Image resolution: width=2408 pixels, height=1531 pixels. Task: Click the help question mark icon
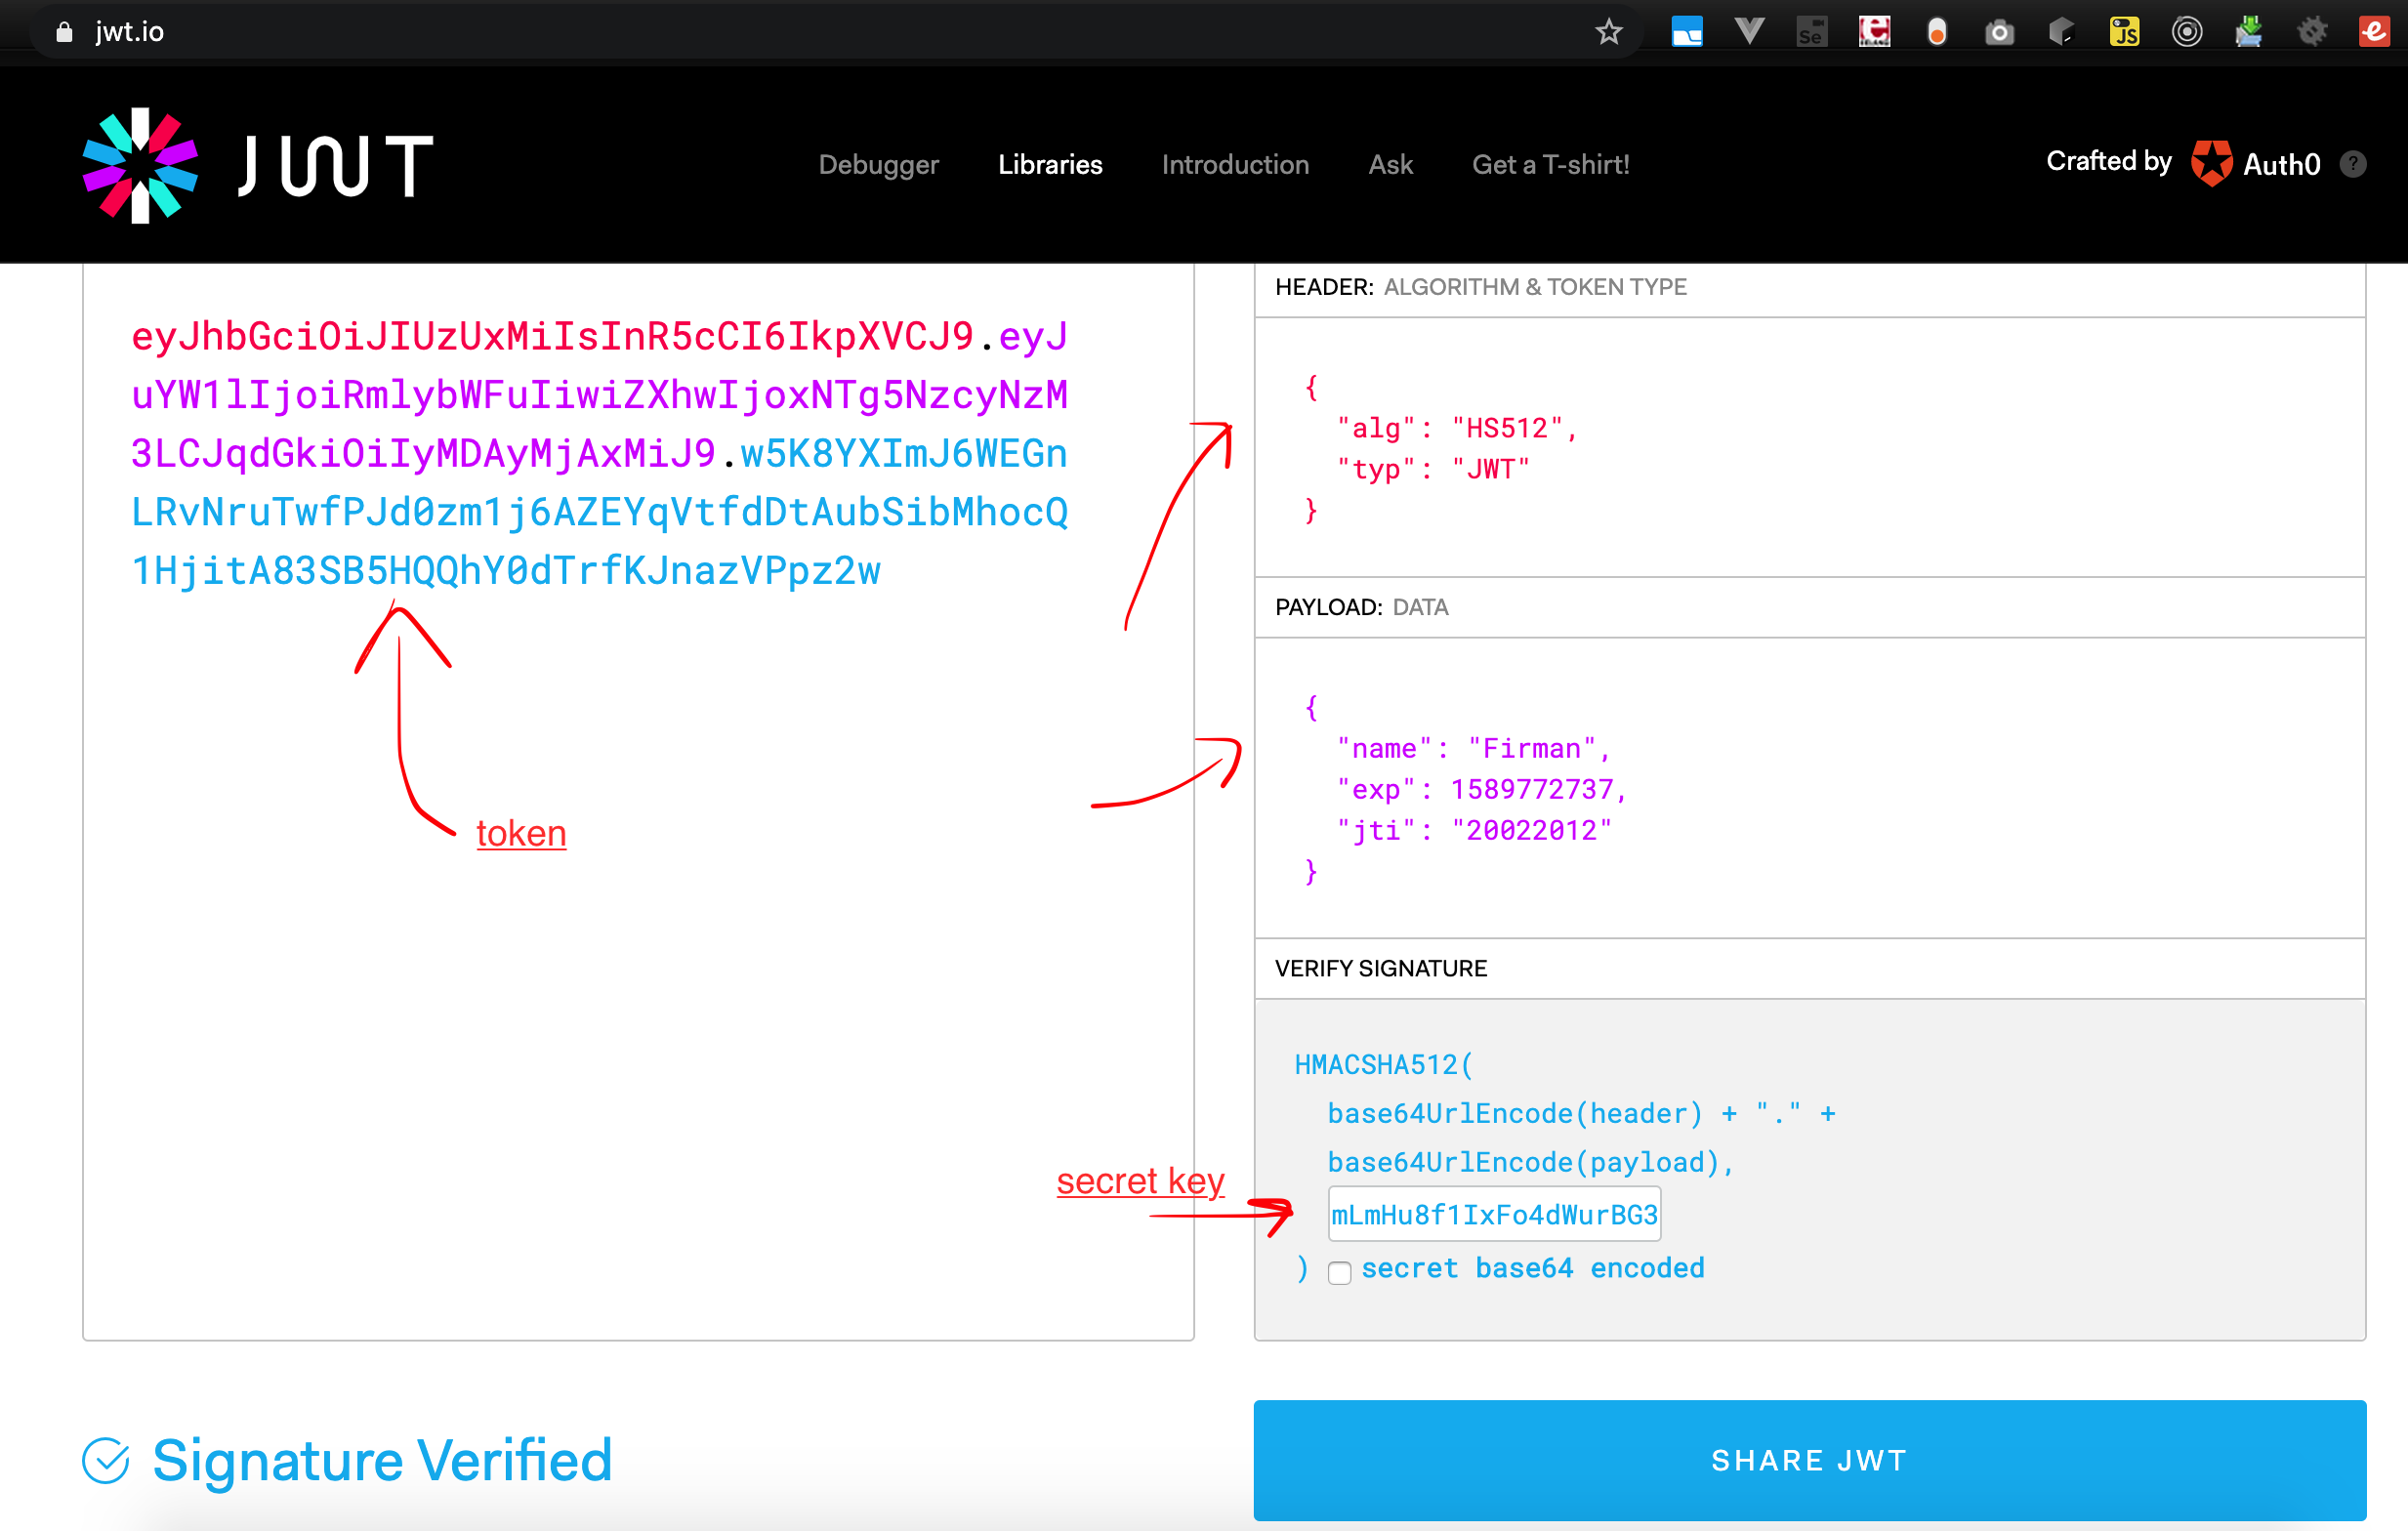coord(2355,163)
